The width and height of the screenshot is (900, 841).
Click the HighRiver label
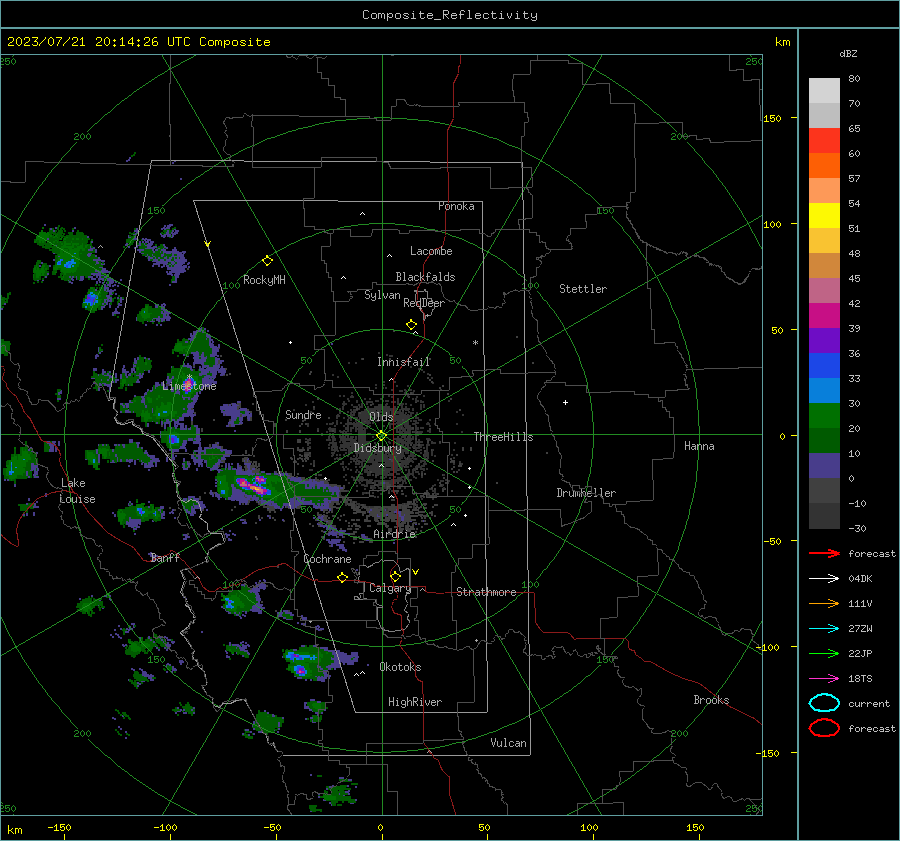pyautogui.click(x=415, y=702)
